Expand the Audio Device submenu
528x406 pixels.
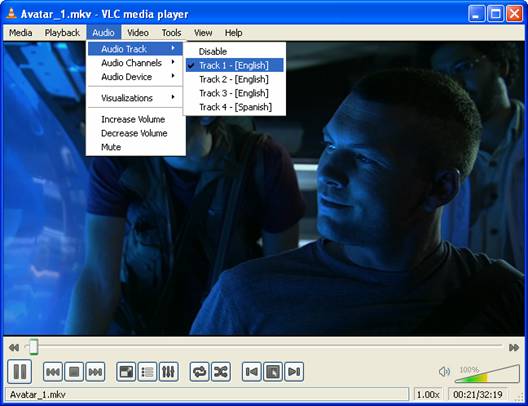pyautogui.click(x=135, y=77)
